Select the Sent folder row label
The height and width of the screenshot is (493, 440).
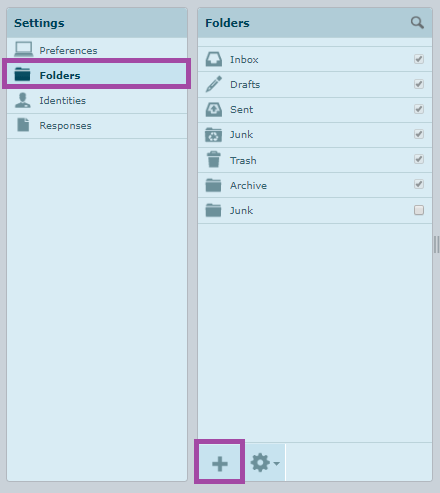242,110
